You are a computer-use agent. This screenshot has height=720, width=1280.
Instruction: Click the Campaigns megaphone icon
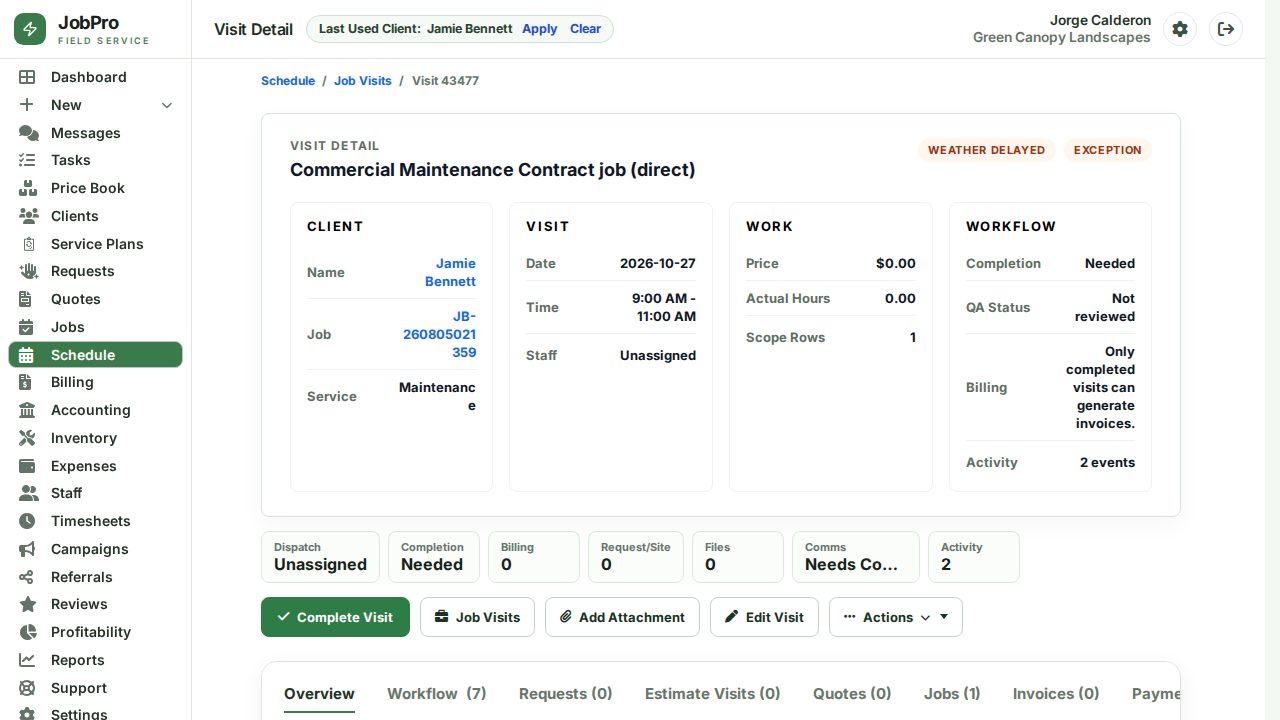[x=27, y=549]
